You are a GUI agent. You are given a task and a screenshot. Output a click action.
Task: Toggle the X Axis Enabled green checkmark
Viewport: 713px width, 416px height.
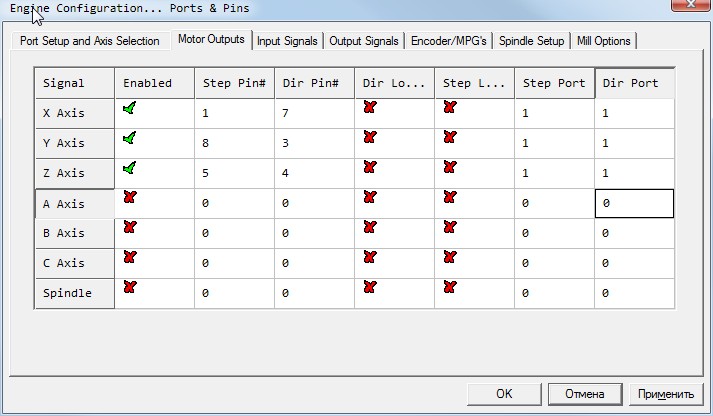[x=129, y=107]
